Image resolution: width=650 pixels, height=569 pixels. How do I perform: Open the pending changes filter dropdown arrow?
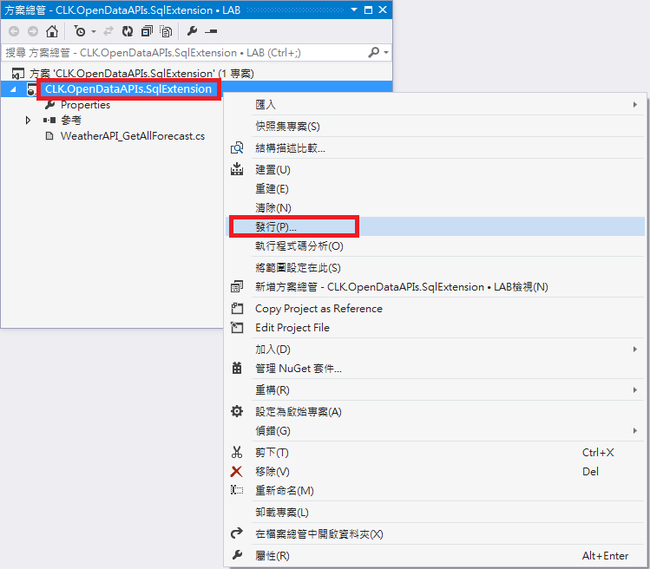click(x=94, y=31)
